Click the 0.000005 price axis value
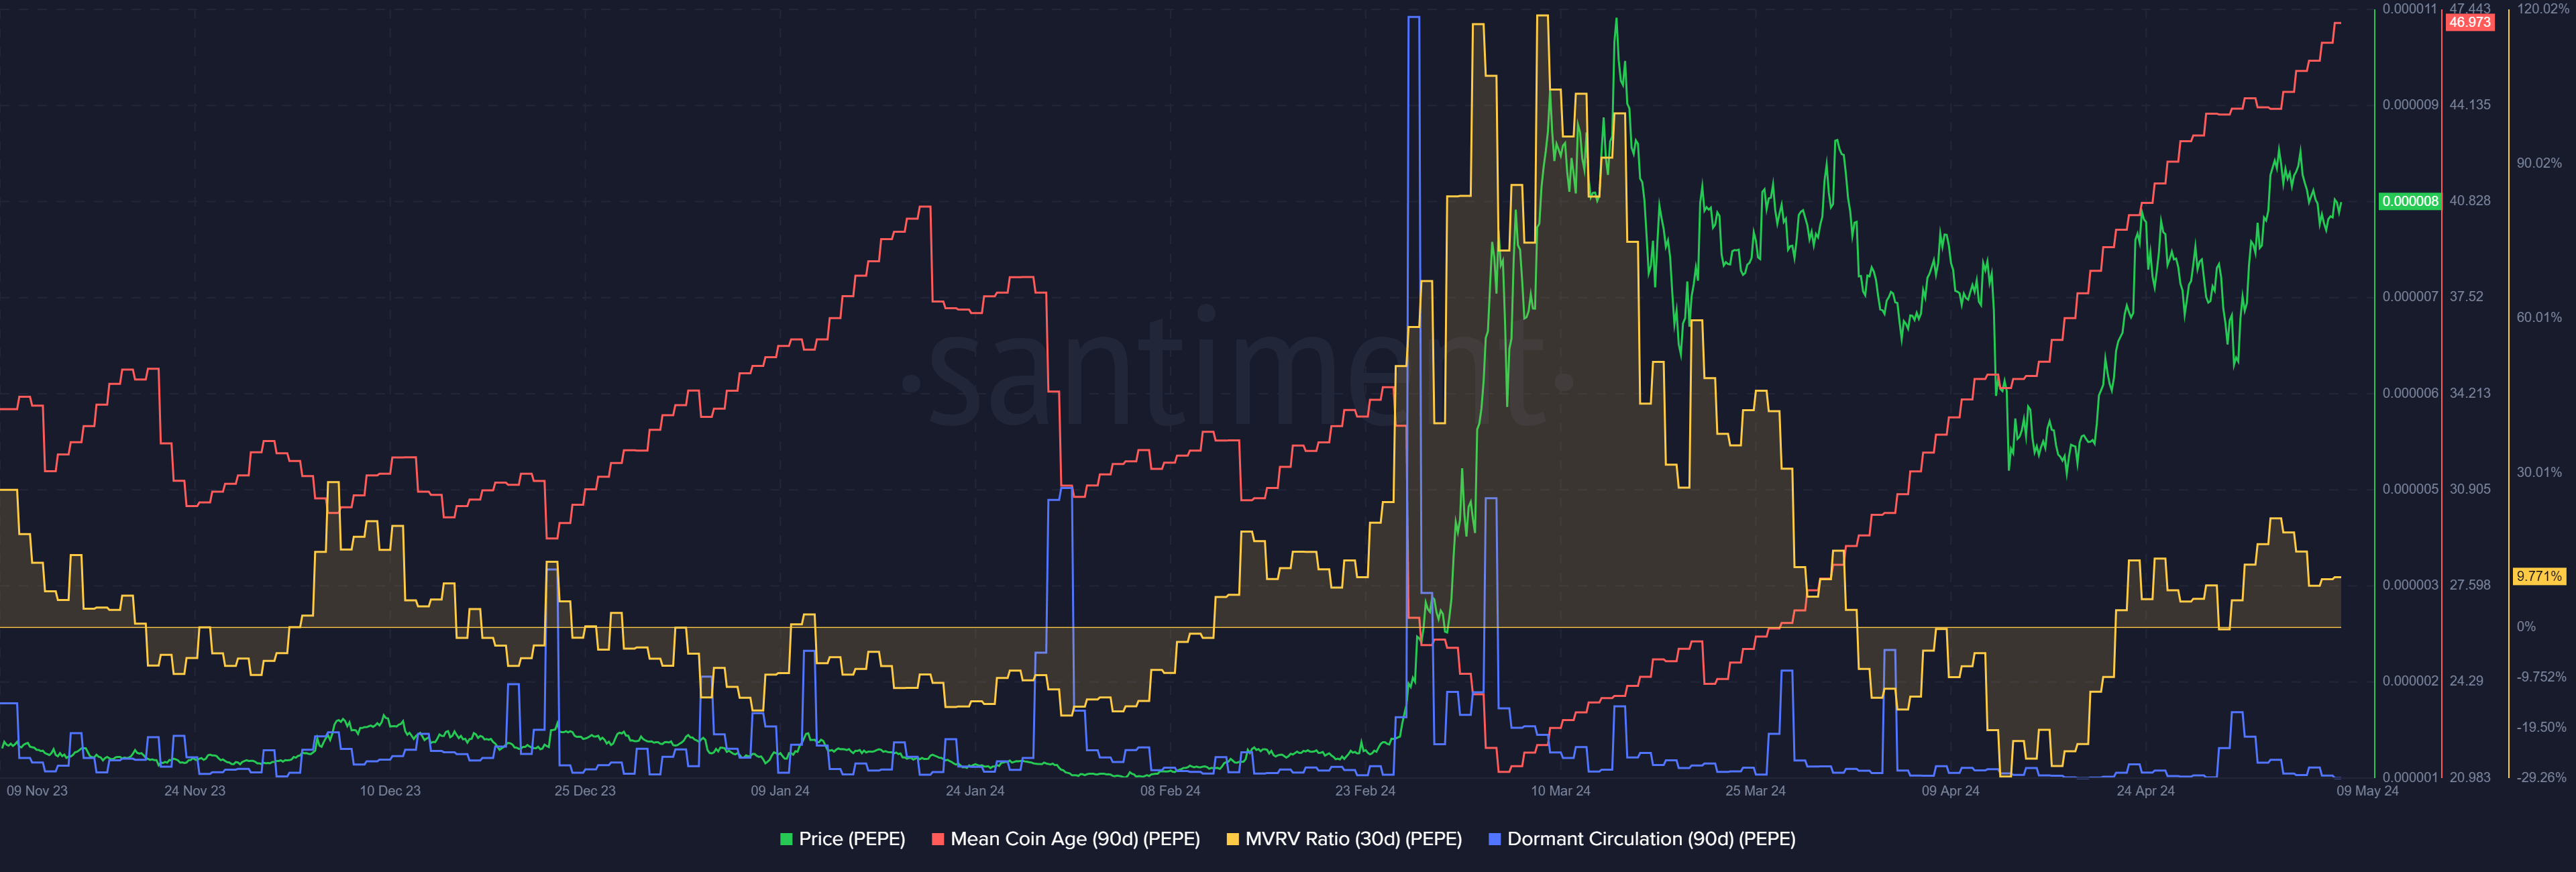 pos(2410,489)
